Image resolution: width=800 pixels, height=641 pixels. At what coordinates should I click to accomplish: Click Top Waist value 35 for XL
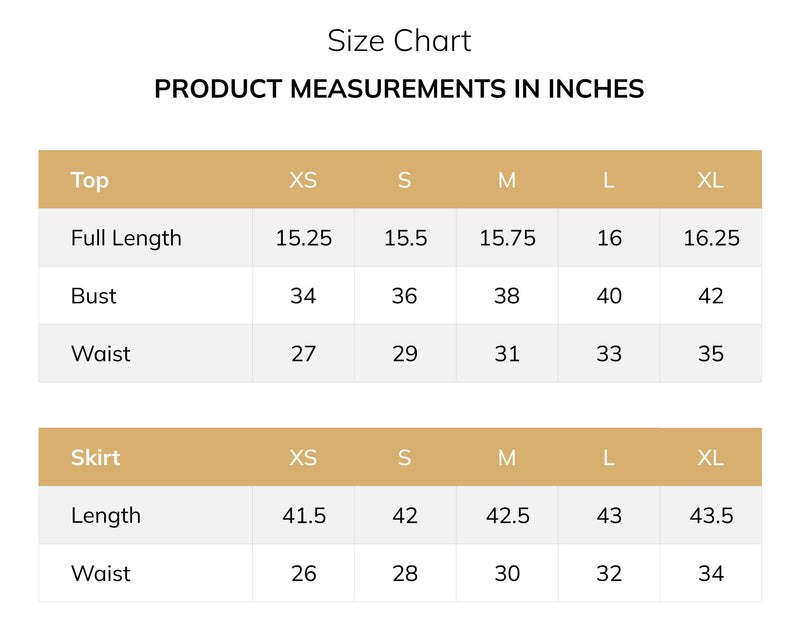coord(711,353)
